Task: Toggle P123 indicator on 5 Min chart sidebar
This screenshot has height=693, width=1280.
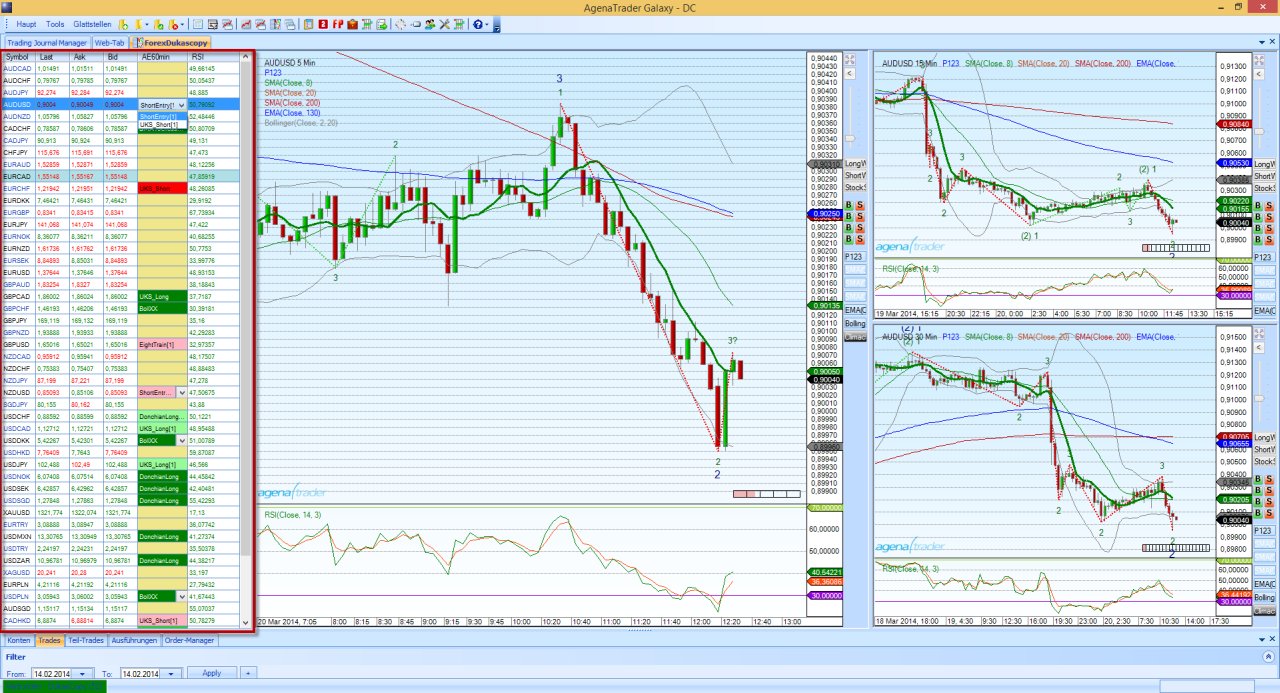Action: 854,257
